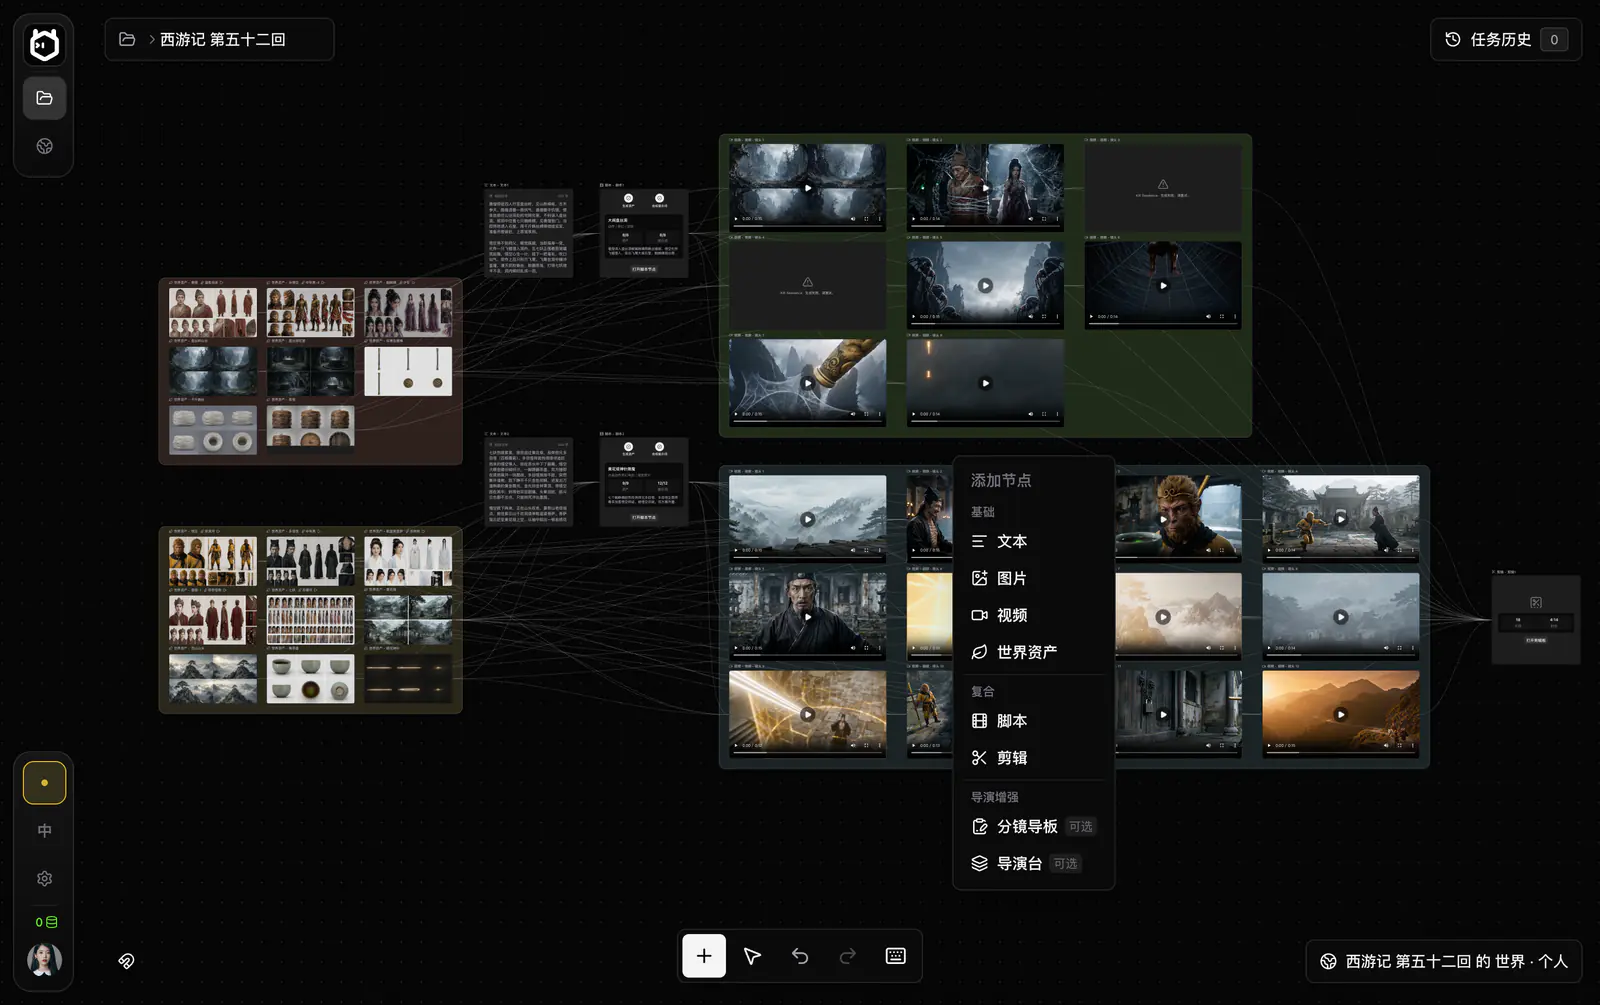This screenshot has width=1600, height=1005.
Task: Click the swirl icon right of the avatar
Action: pyautogui.click(x=126, y=961)
